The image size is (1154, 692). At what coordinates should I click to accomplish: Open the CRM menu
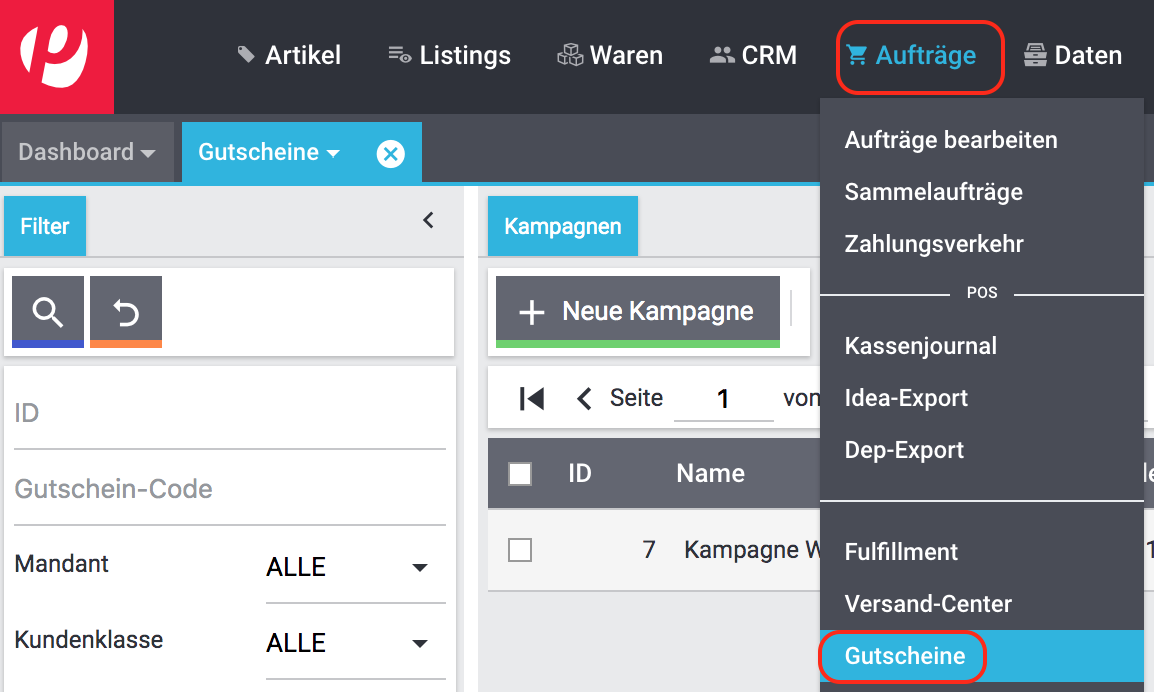pos(753,55)
